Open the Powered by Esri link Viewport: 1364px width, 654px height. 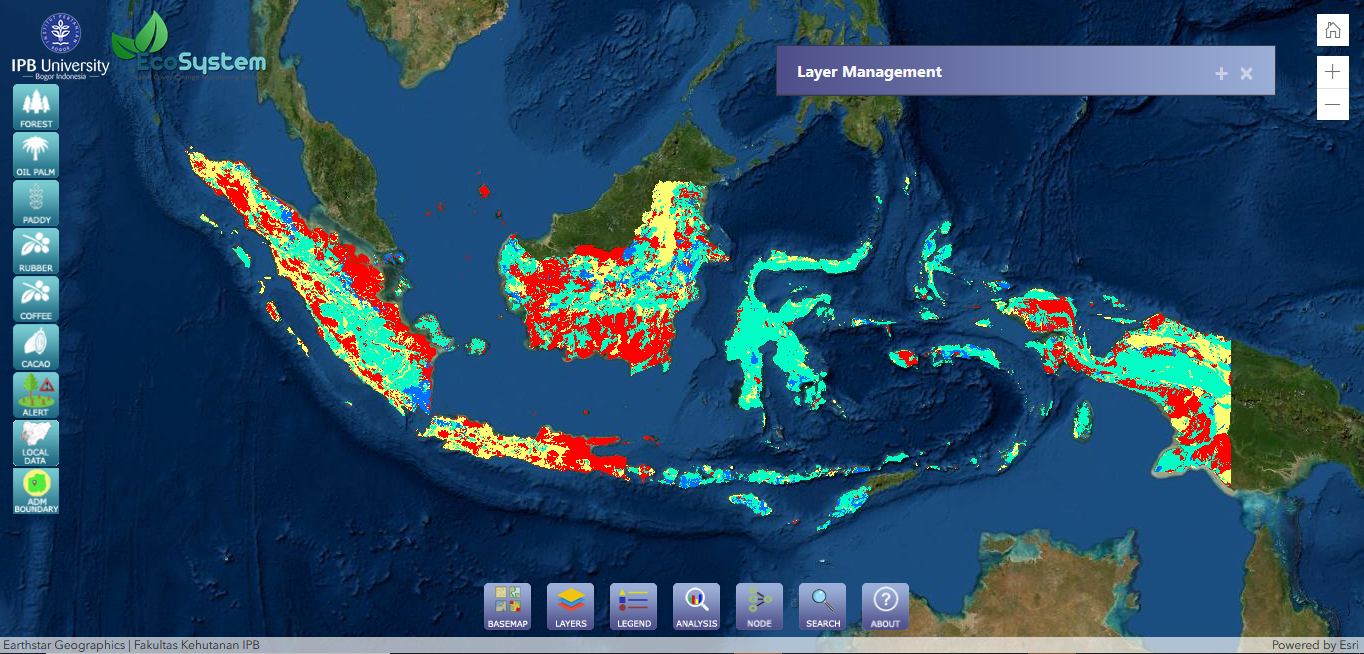[x=1315, y=645]
